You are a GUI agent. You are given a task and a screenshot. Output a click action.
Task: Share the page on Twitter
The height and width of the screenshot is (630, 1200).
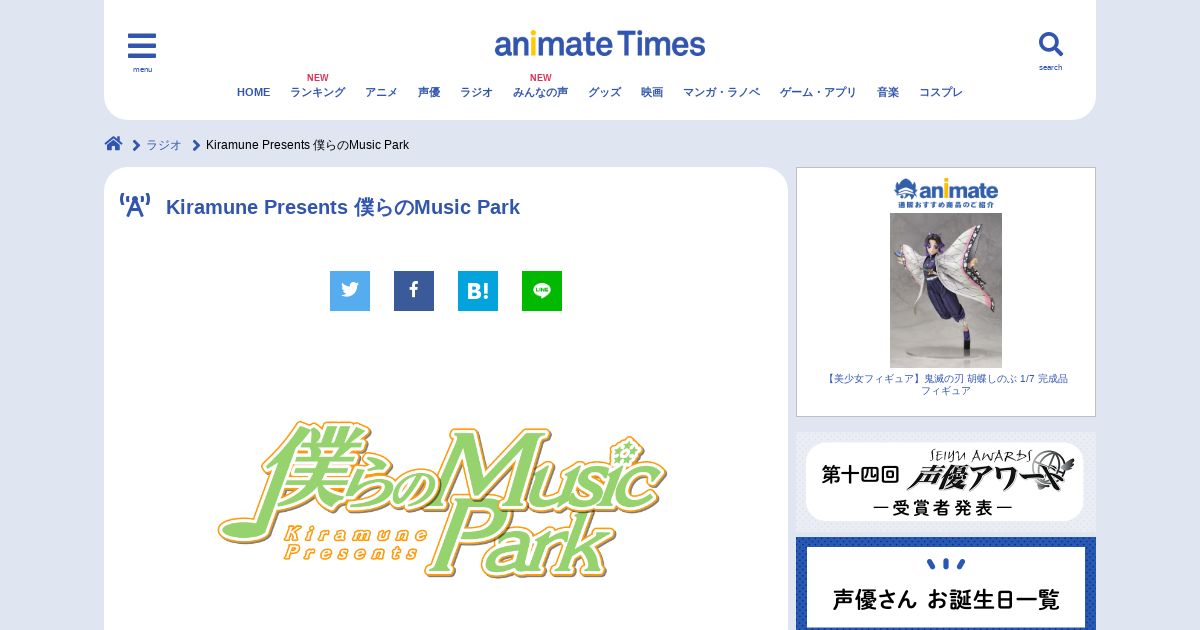[350, 291]
